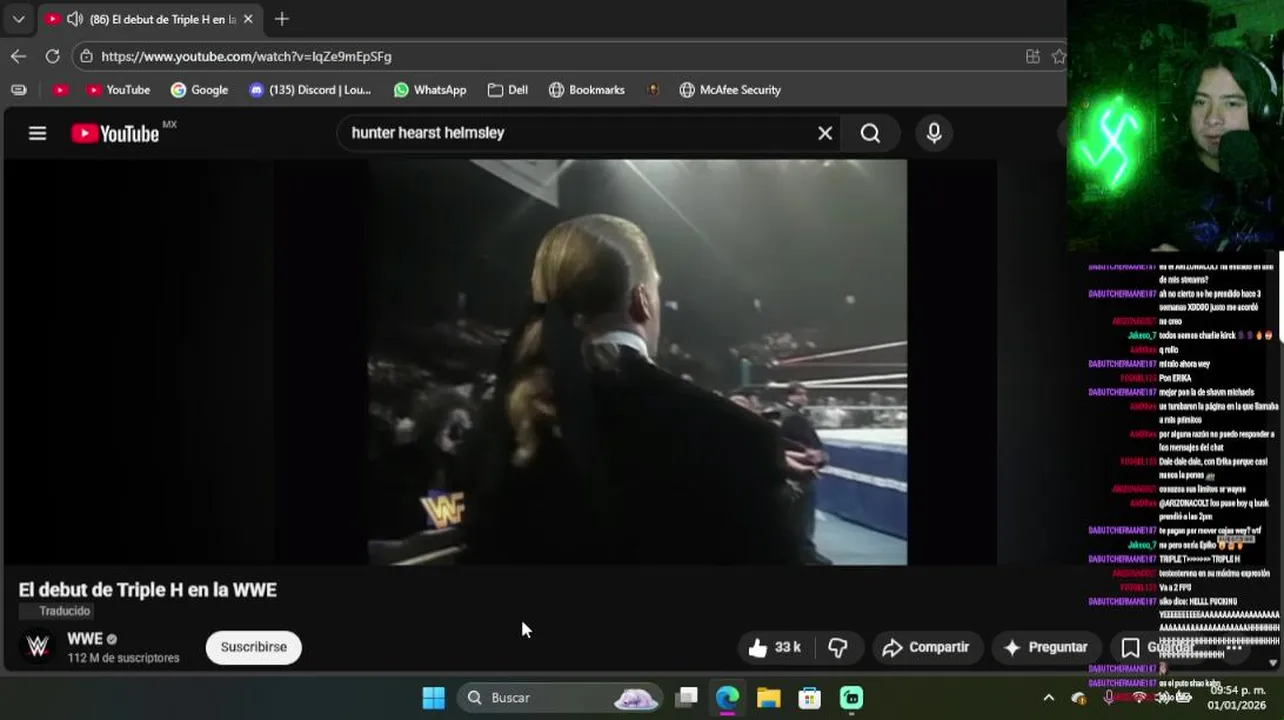Show hidden system tray icons

coord(1048,697)
